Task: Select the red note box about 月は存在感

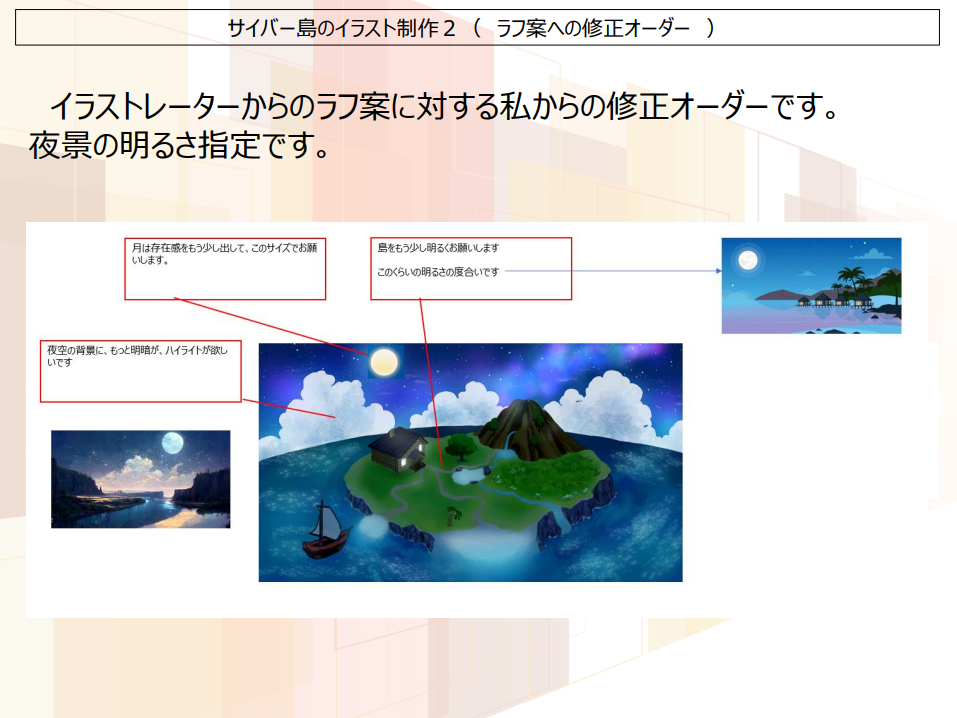Action: (225, 268)
